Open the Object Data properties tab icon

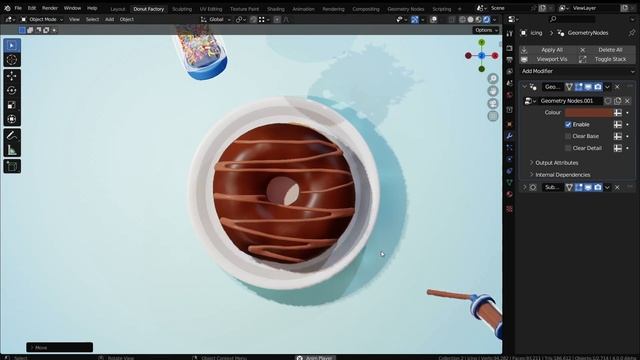pos(509,182)
